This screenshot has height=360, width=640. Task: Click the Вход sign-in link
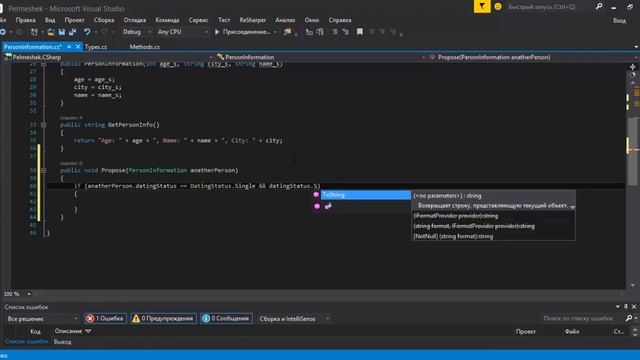[619, 20]
